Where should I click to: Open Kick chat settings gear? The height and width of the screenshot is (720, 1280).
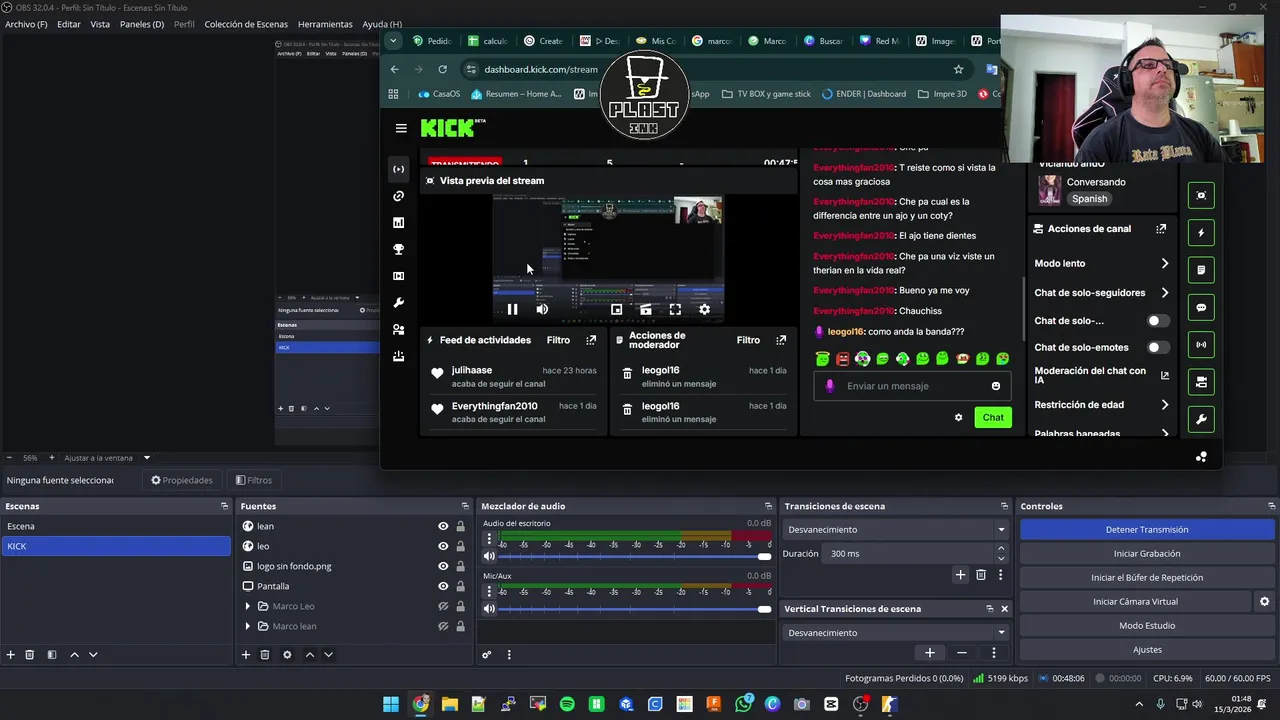[x=958, y=417]
